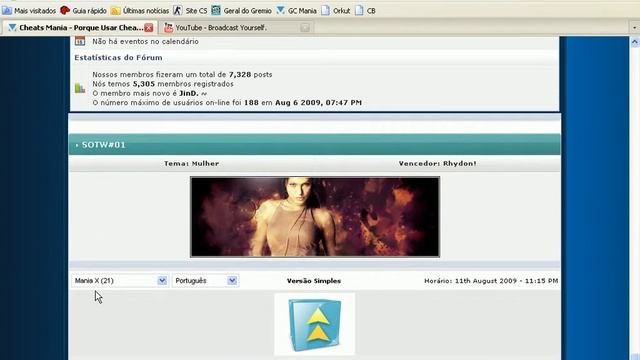
Task: Click the Estatísticas do Fórum heading
Action: (x=118, y=58)
